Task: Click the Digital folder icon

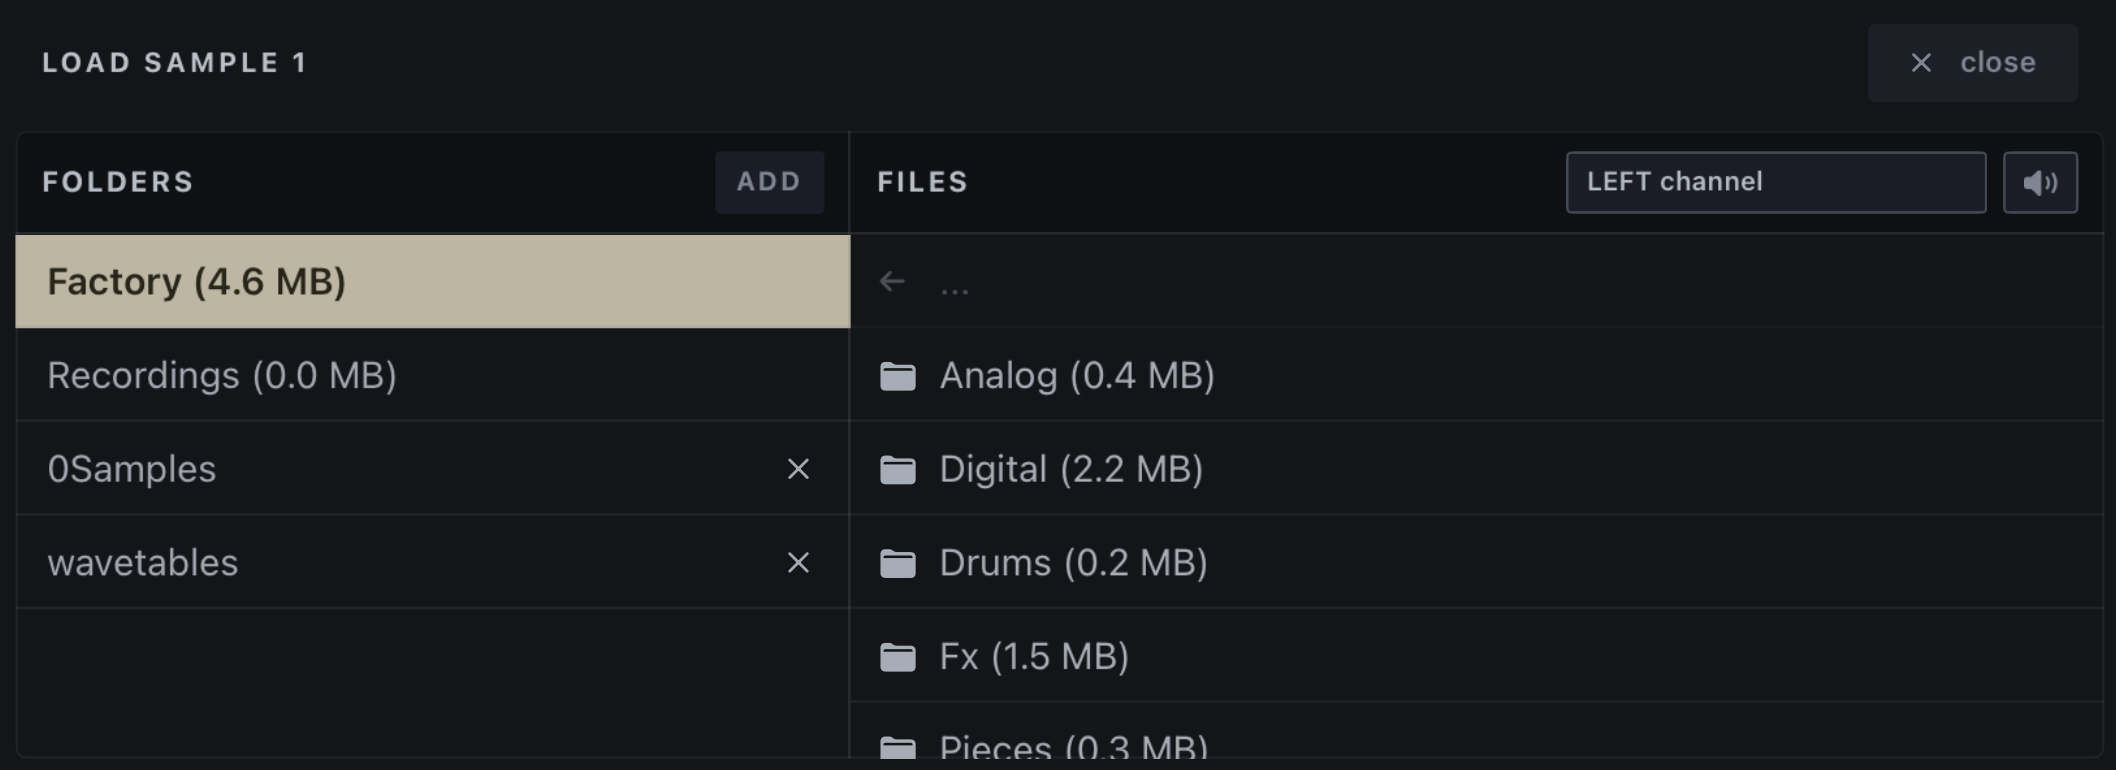Action: 898,470
